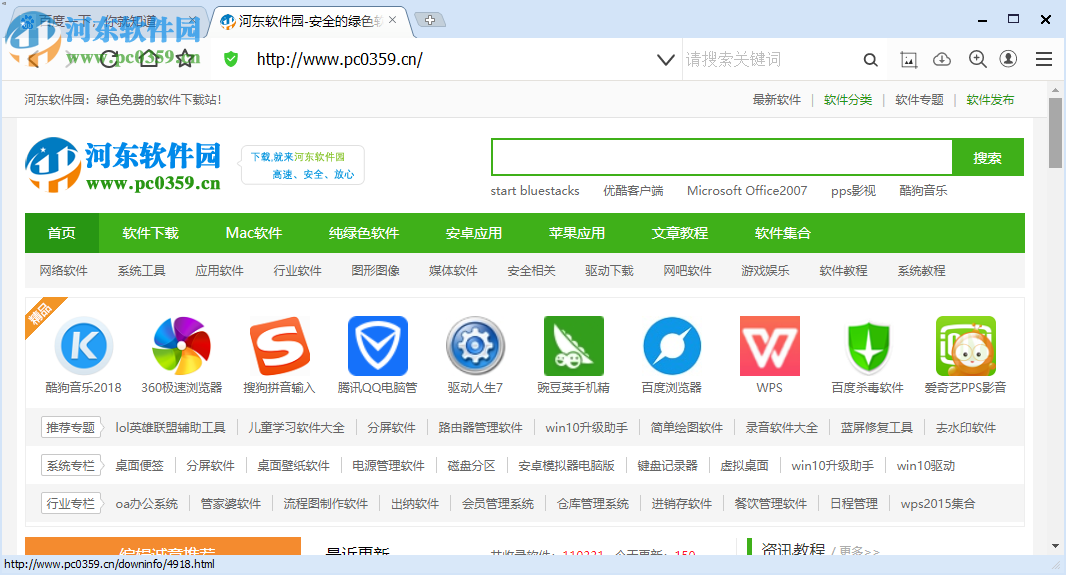Click the 酷狗音乐 hot search link
Viewport: 1066px width, 575px height.
(x=923, y=191)
